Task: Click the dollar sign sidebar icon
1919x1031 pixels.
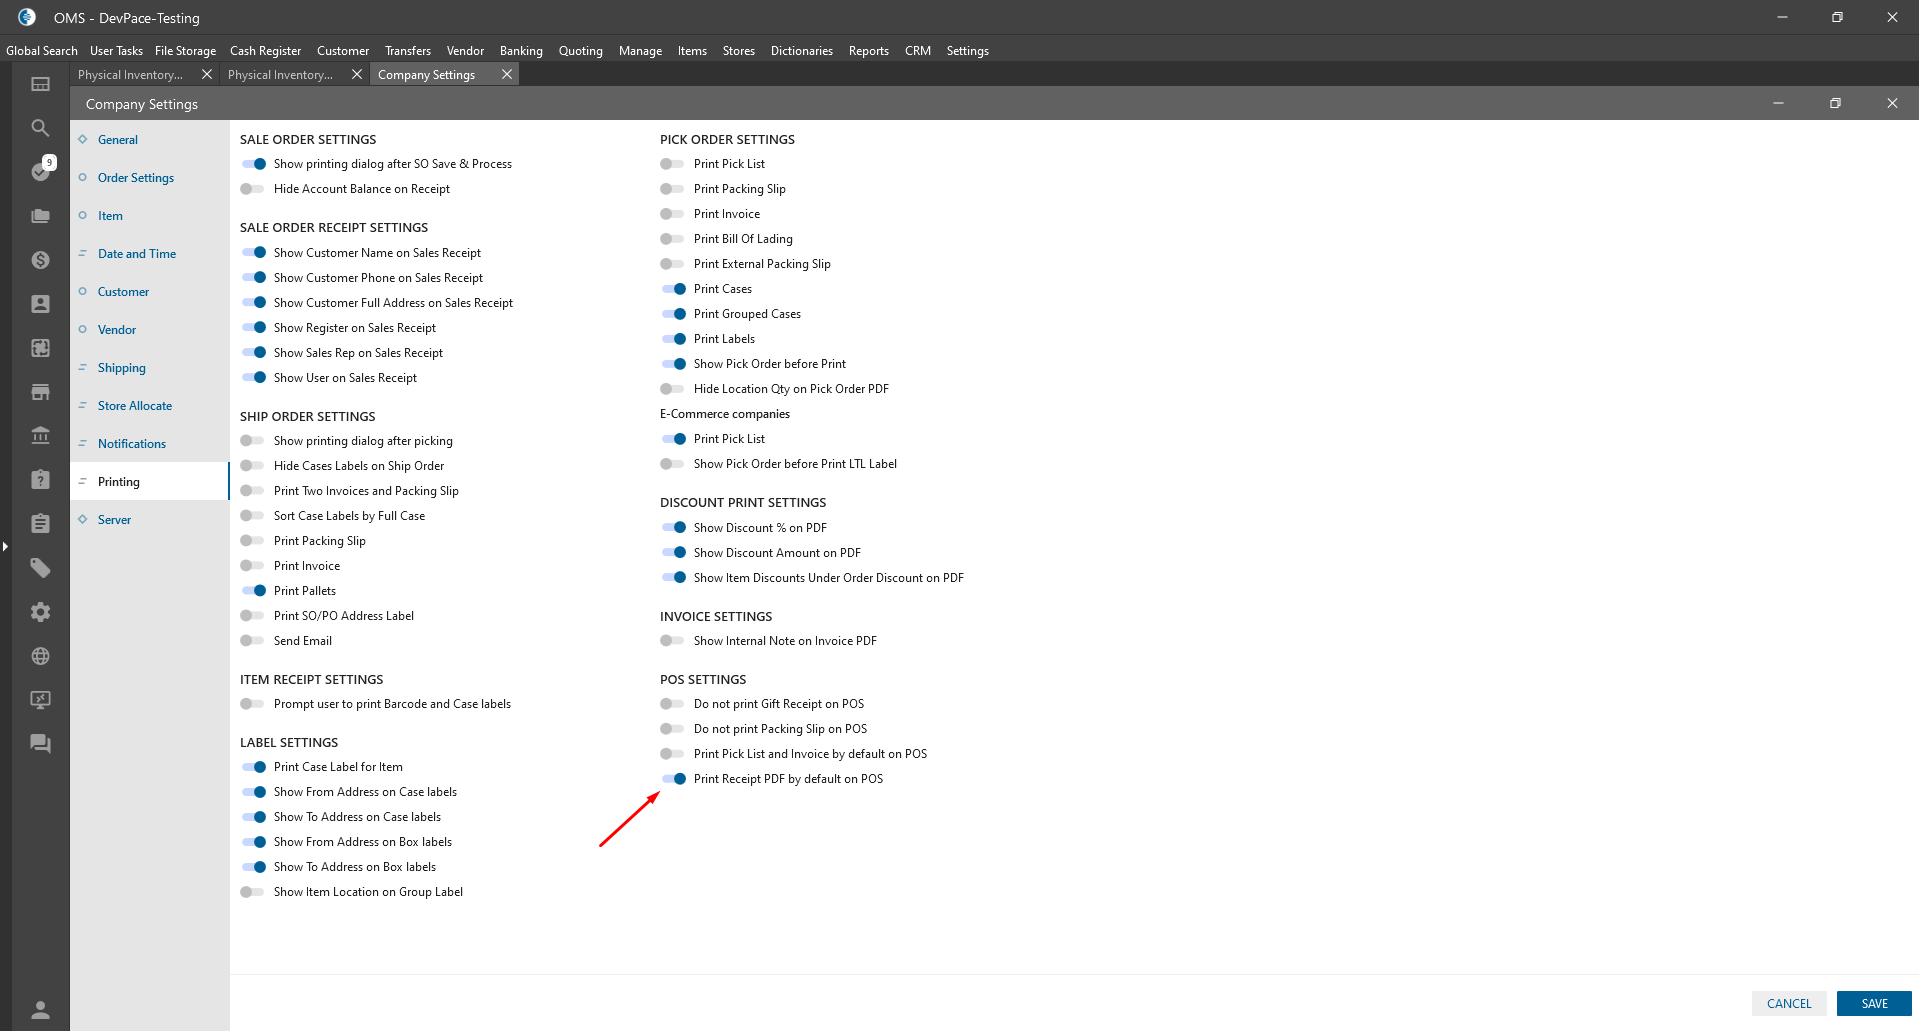Action: click(40, 260)
